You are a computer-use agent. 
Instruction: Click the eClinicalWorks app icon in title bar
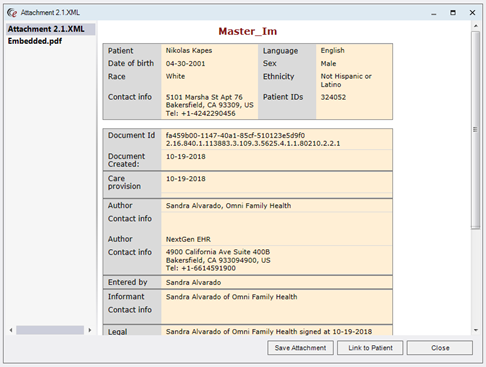12,13
